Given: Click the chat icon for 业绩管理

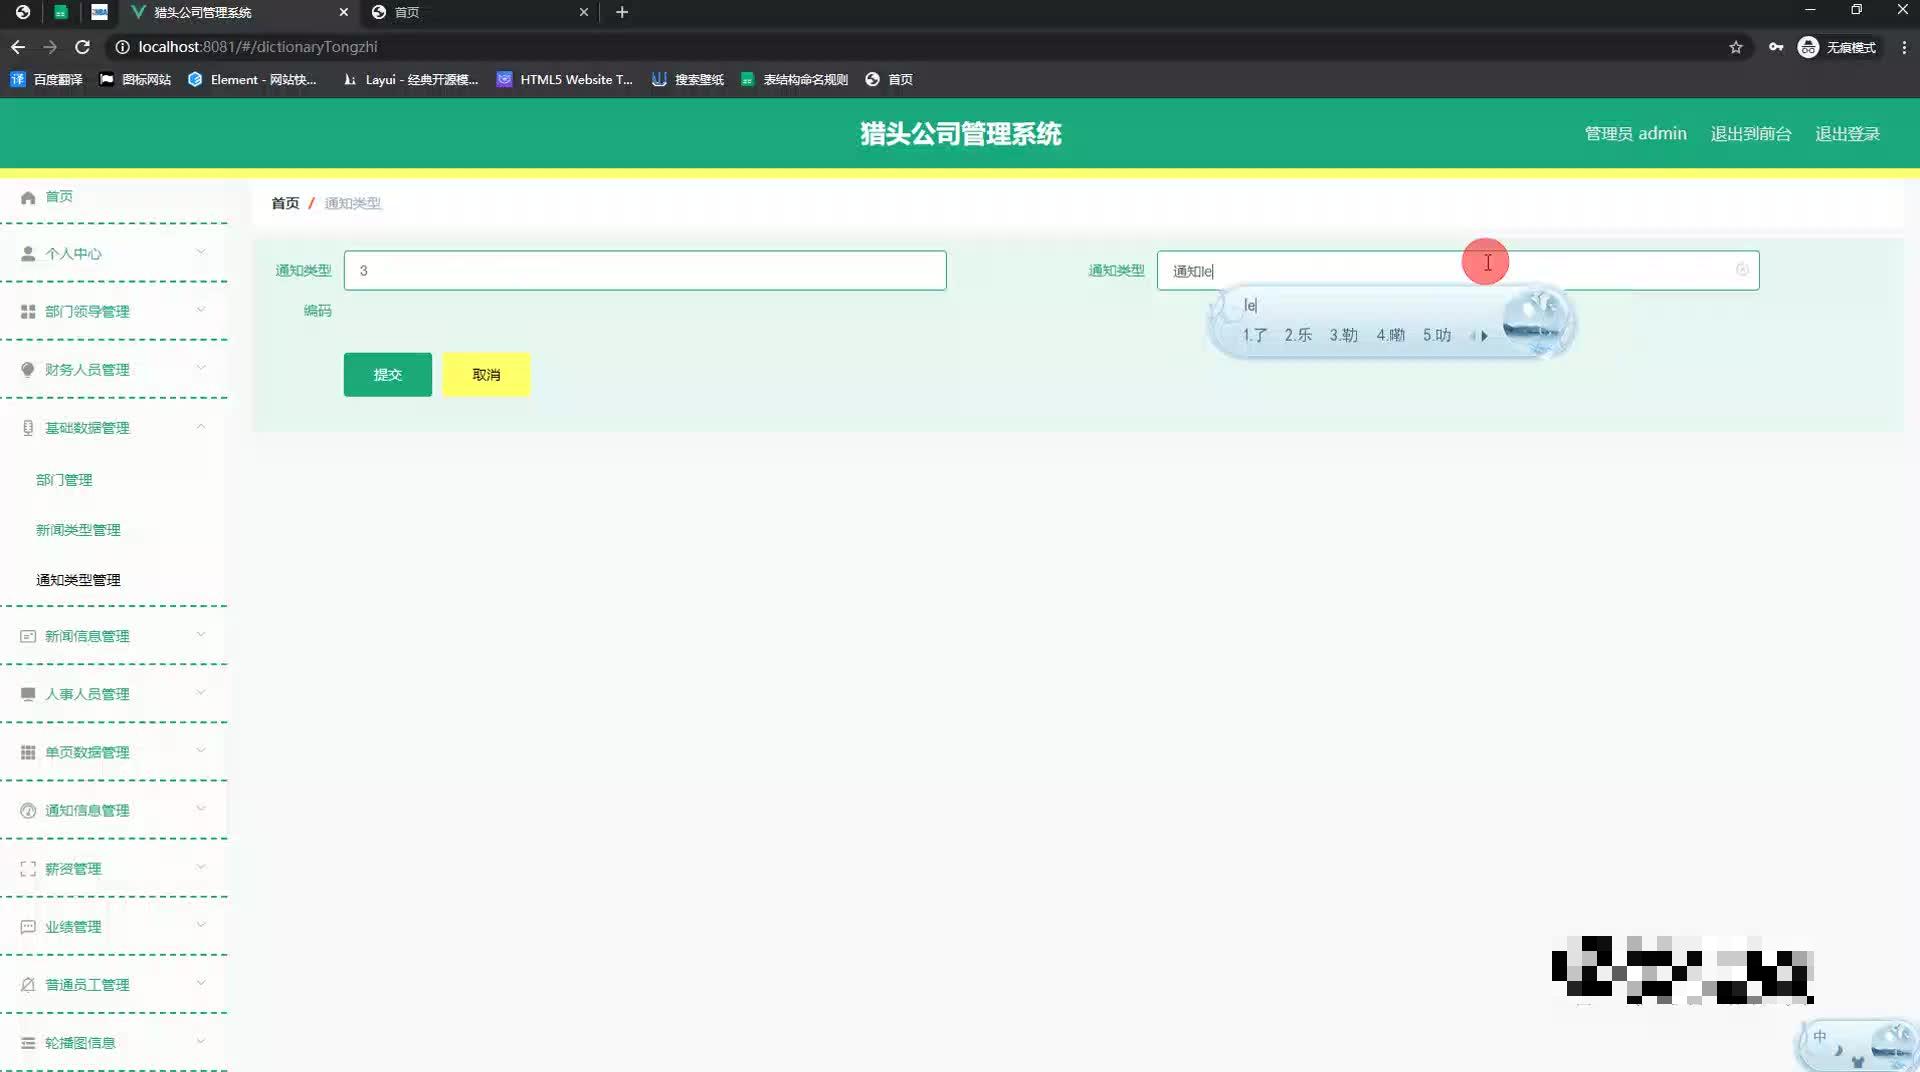Looking at the screenshot, I should [x=28, y=926].
